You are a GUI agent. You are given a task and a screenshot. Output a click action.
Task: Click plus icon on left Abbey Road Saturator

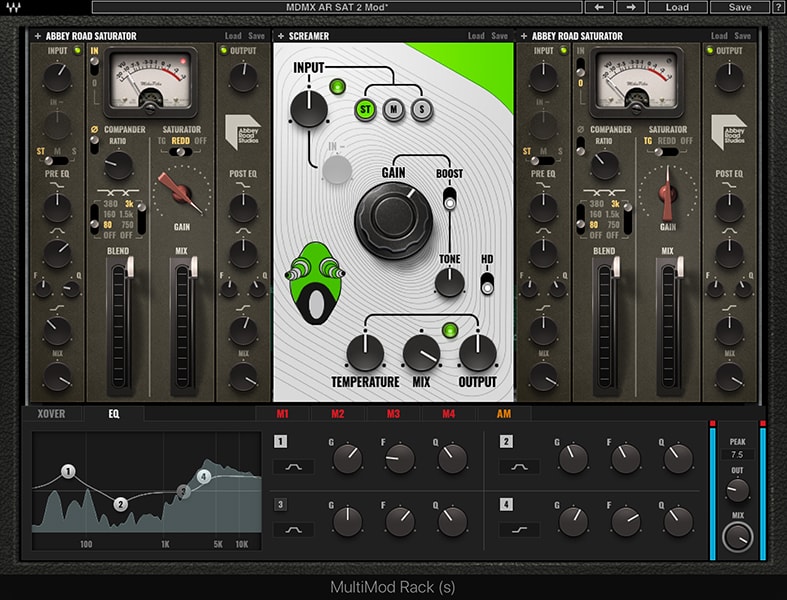coord(38,36)
